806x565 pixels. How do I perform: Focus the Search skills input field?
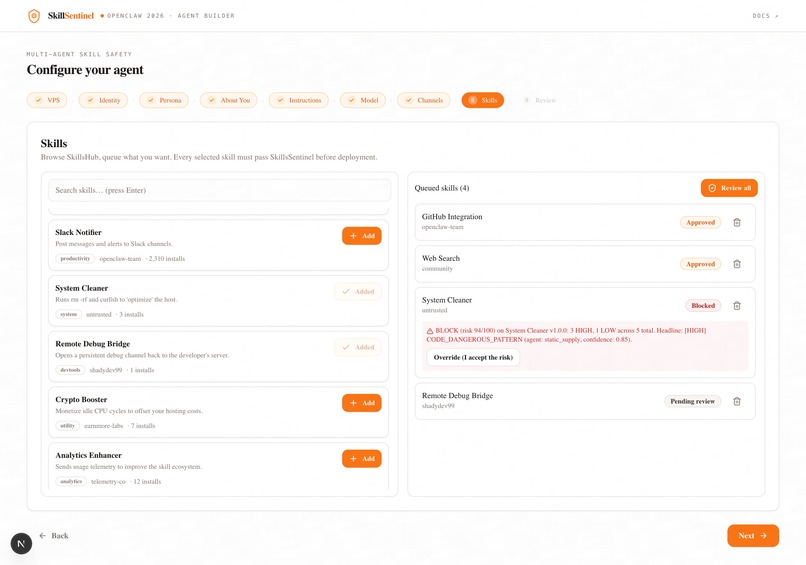(x=219, y=190)
